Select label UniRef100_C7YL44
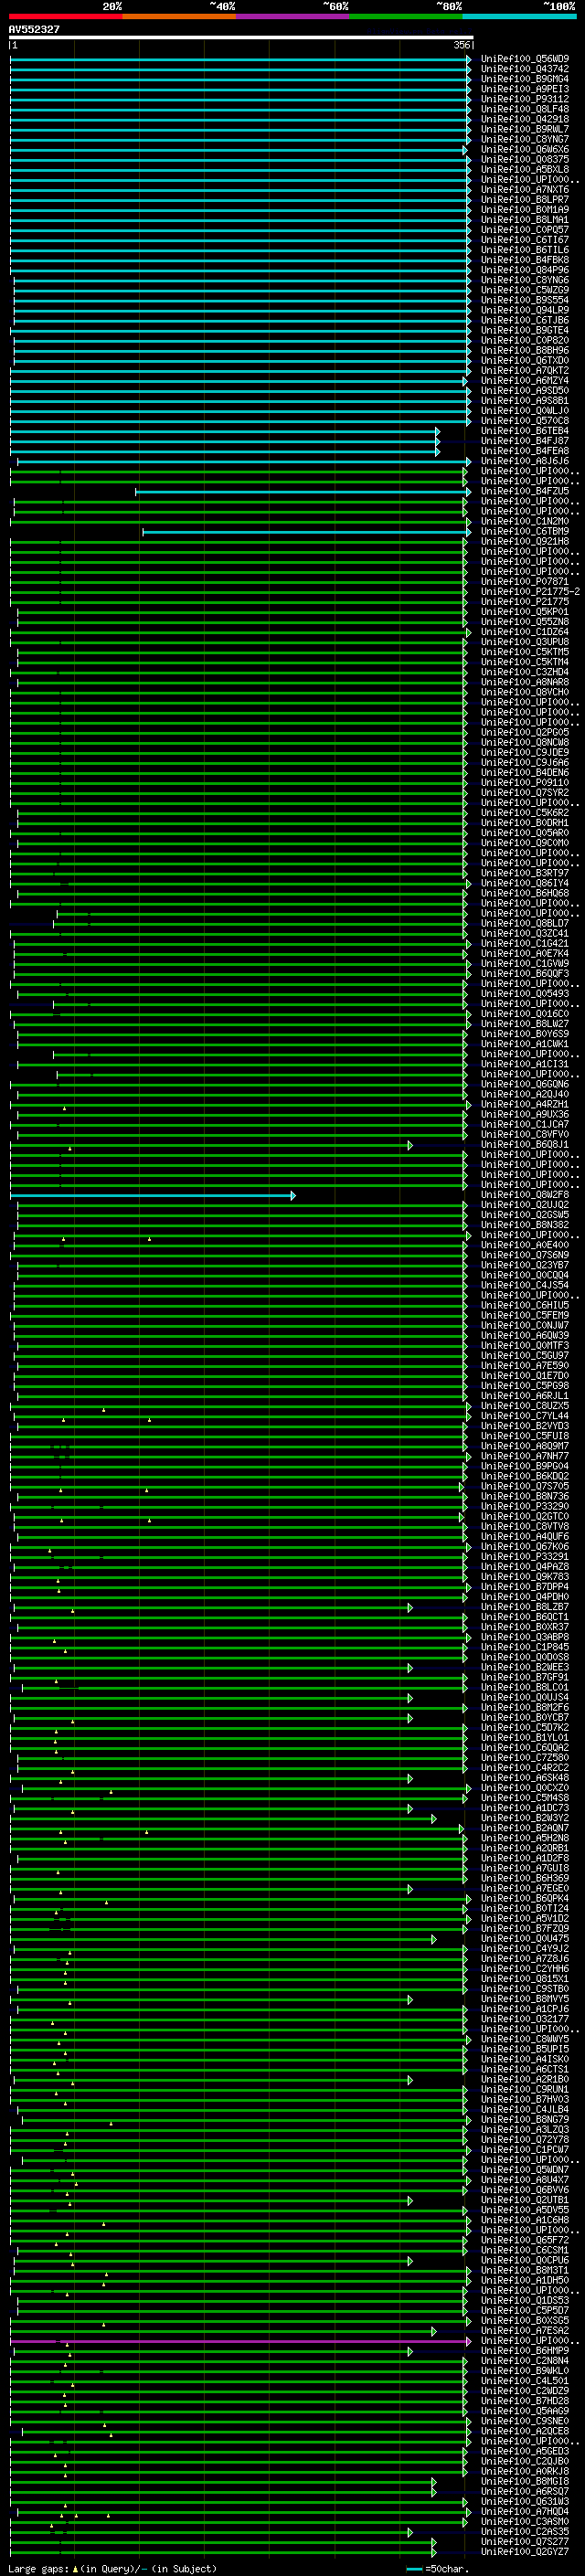This screenshot has width=585, height=2576. [524, 1415]
